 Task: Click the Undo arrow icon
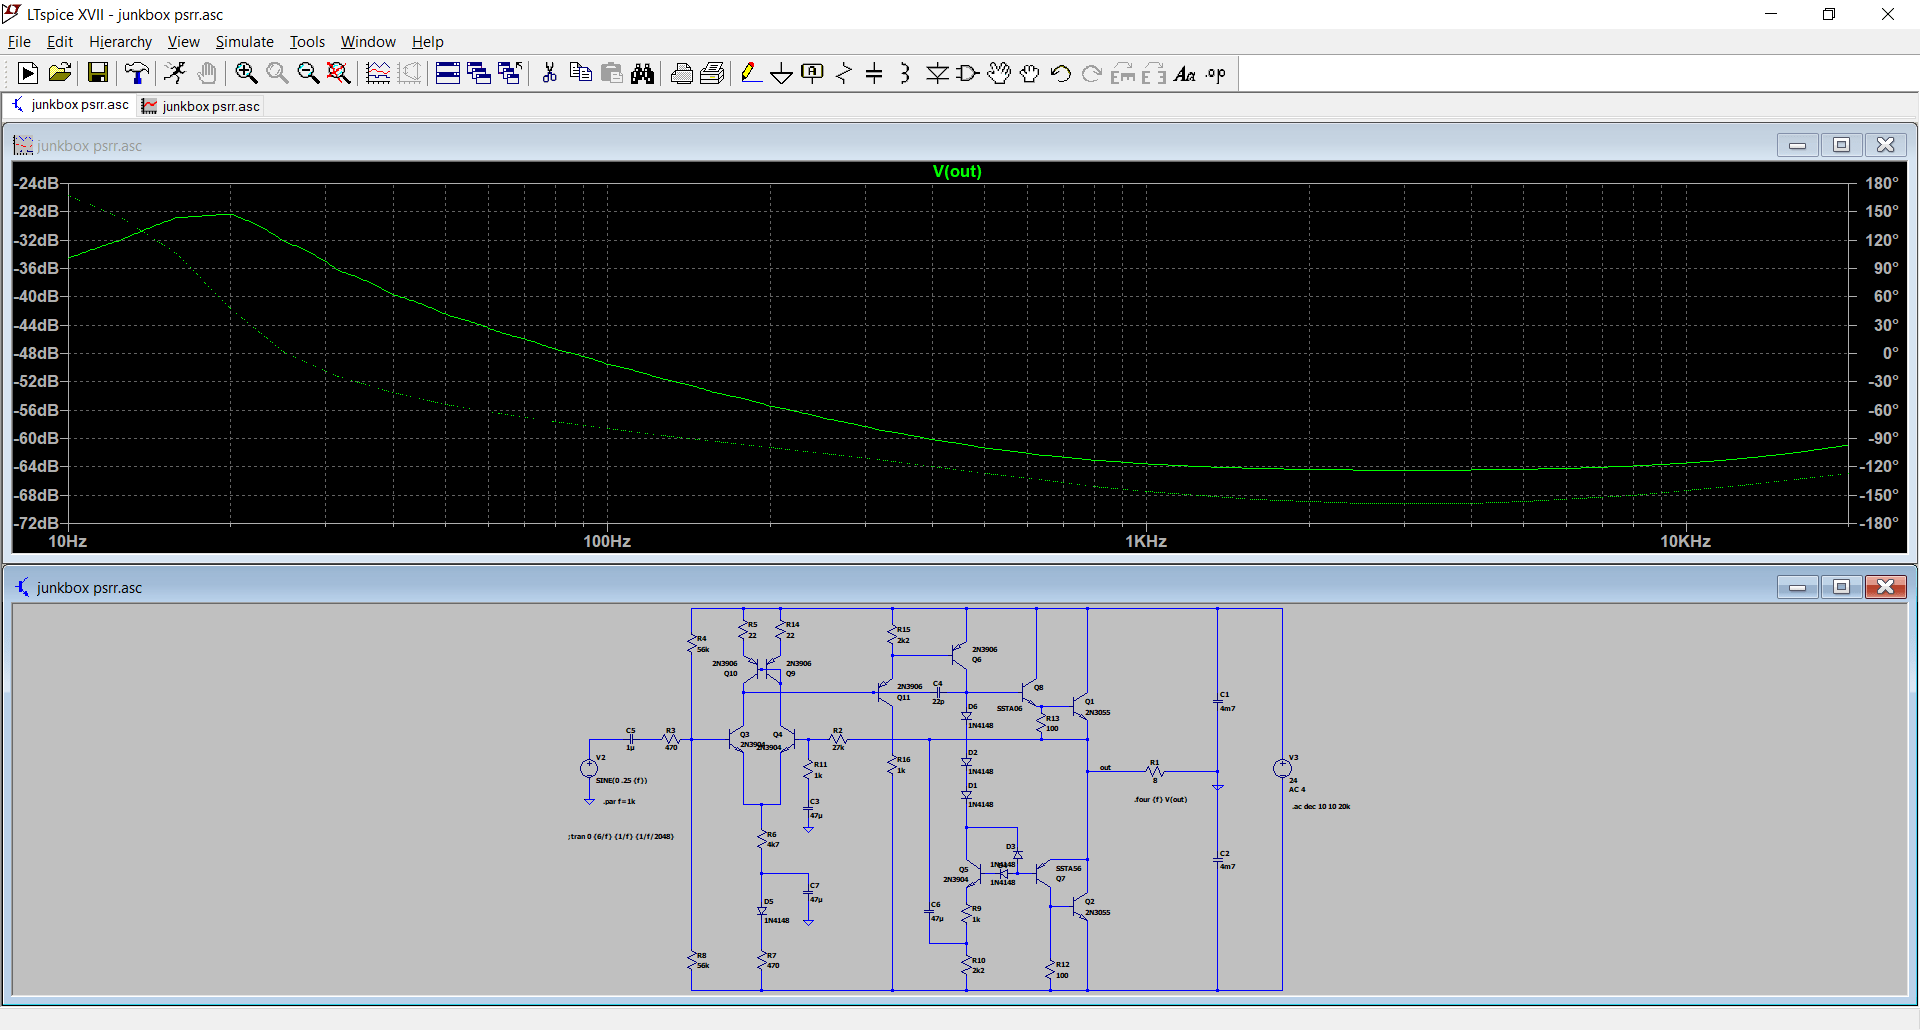(x=1061, y=73)
